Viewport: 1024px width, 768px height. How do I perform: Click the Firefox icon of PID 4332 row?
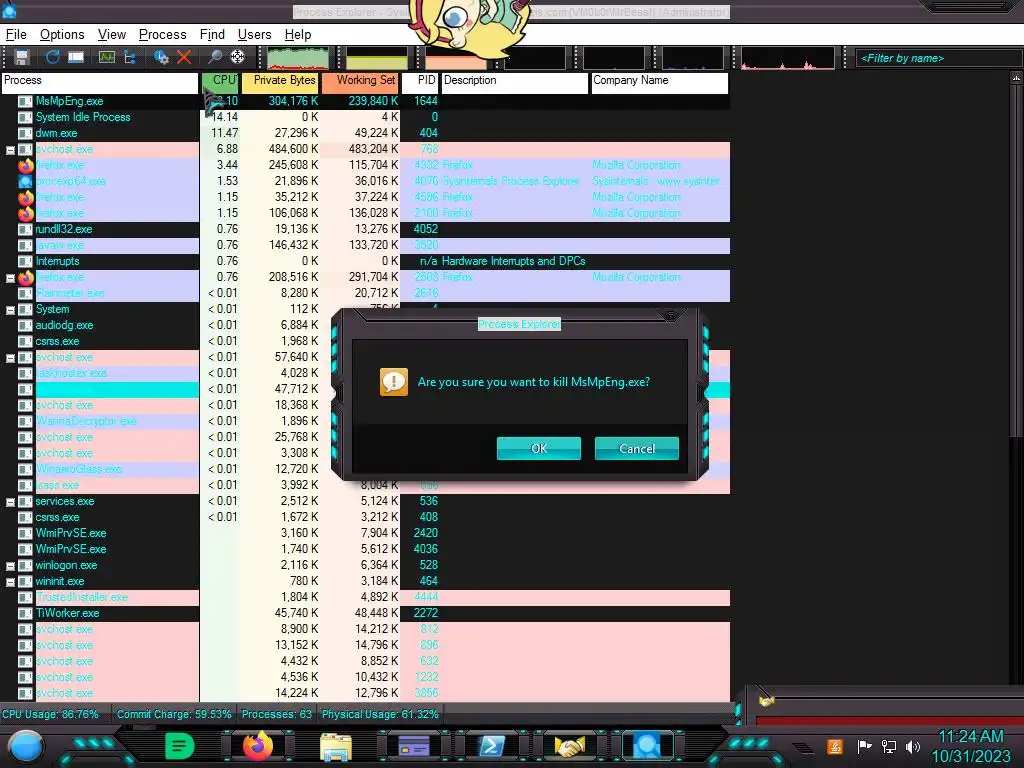coord(25,165)
